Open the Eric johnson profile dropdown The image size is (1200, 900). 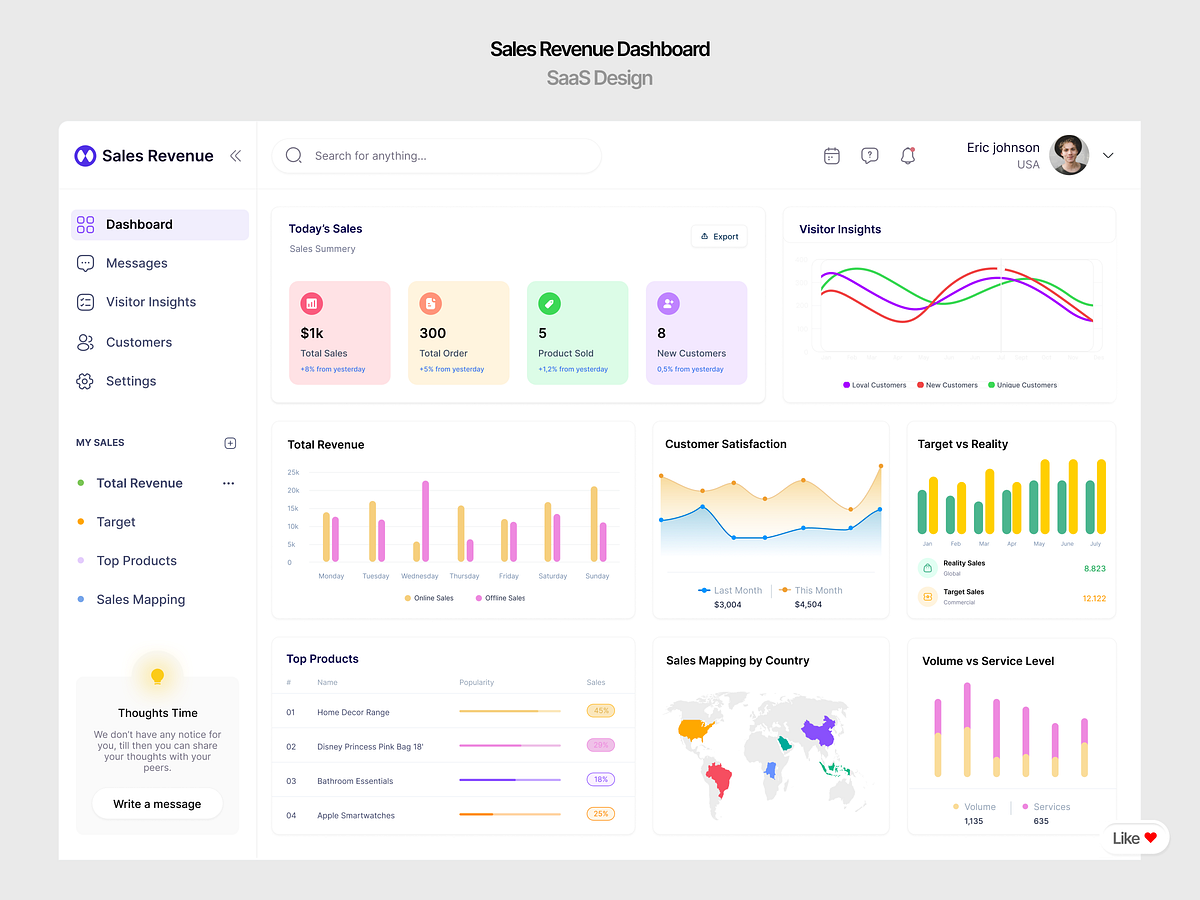click(1107, 155)
